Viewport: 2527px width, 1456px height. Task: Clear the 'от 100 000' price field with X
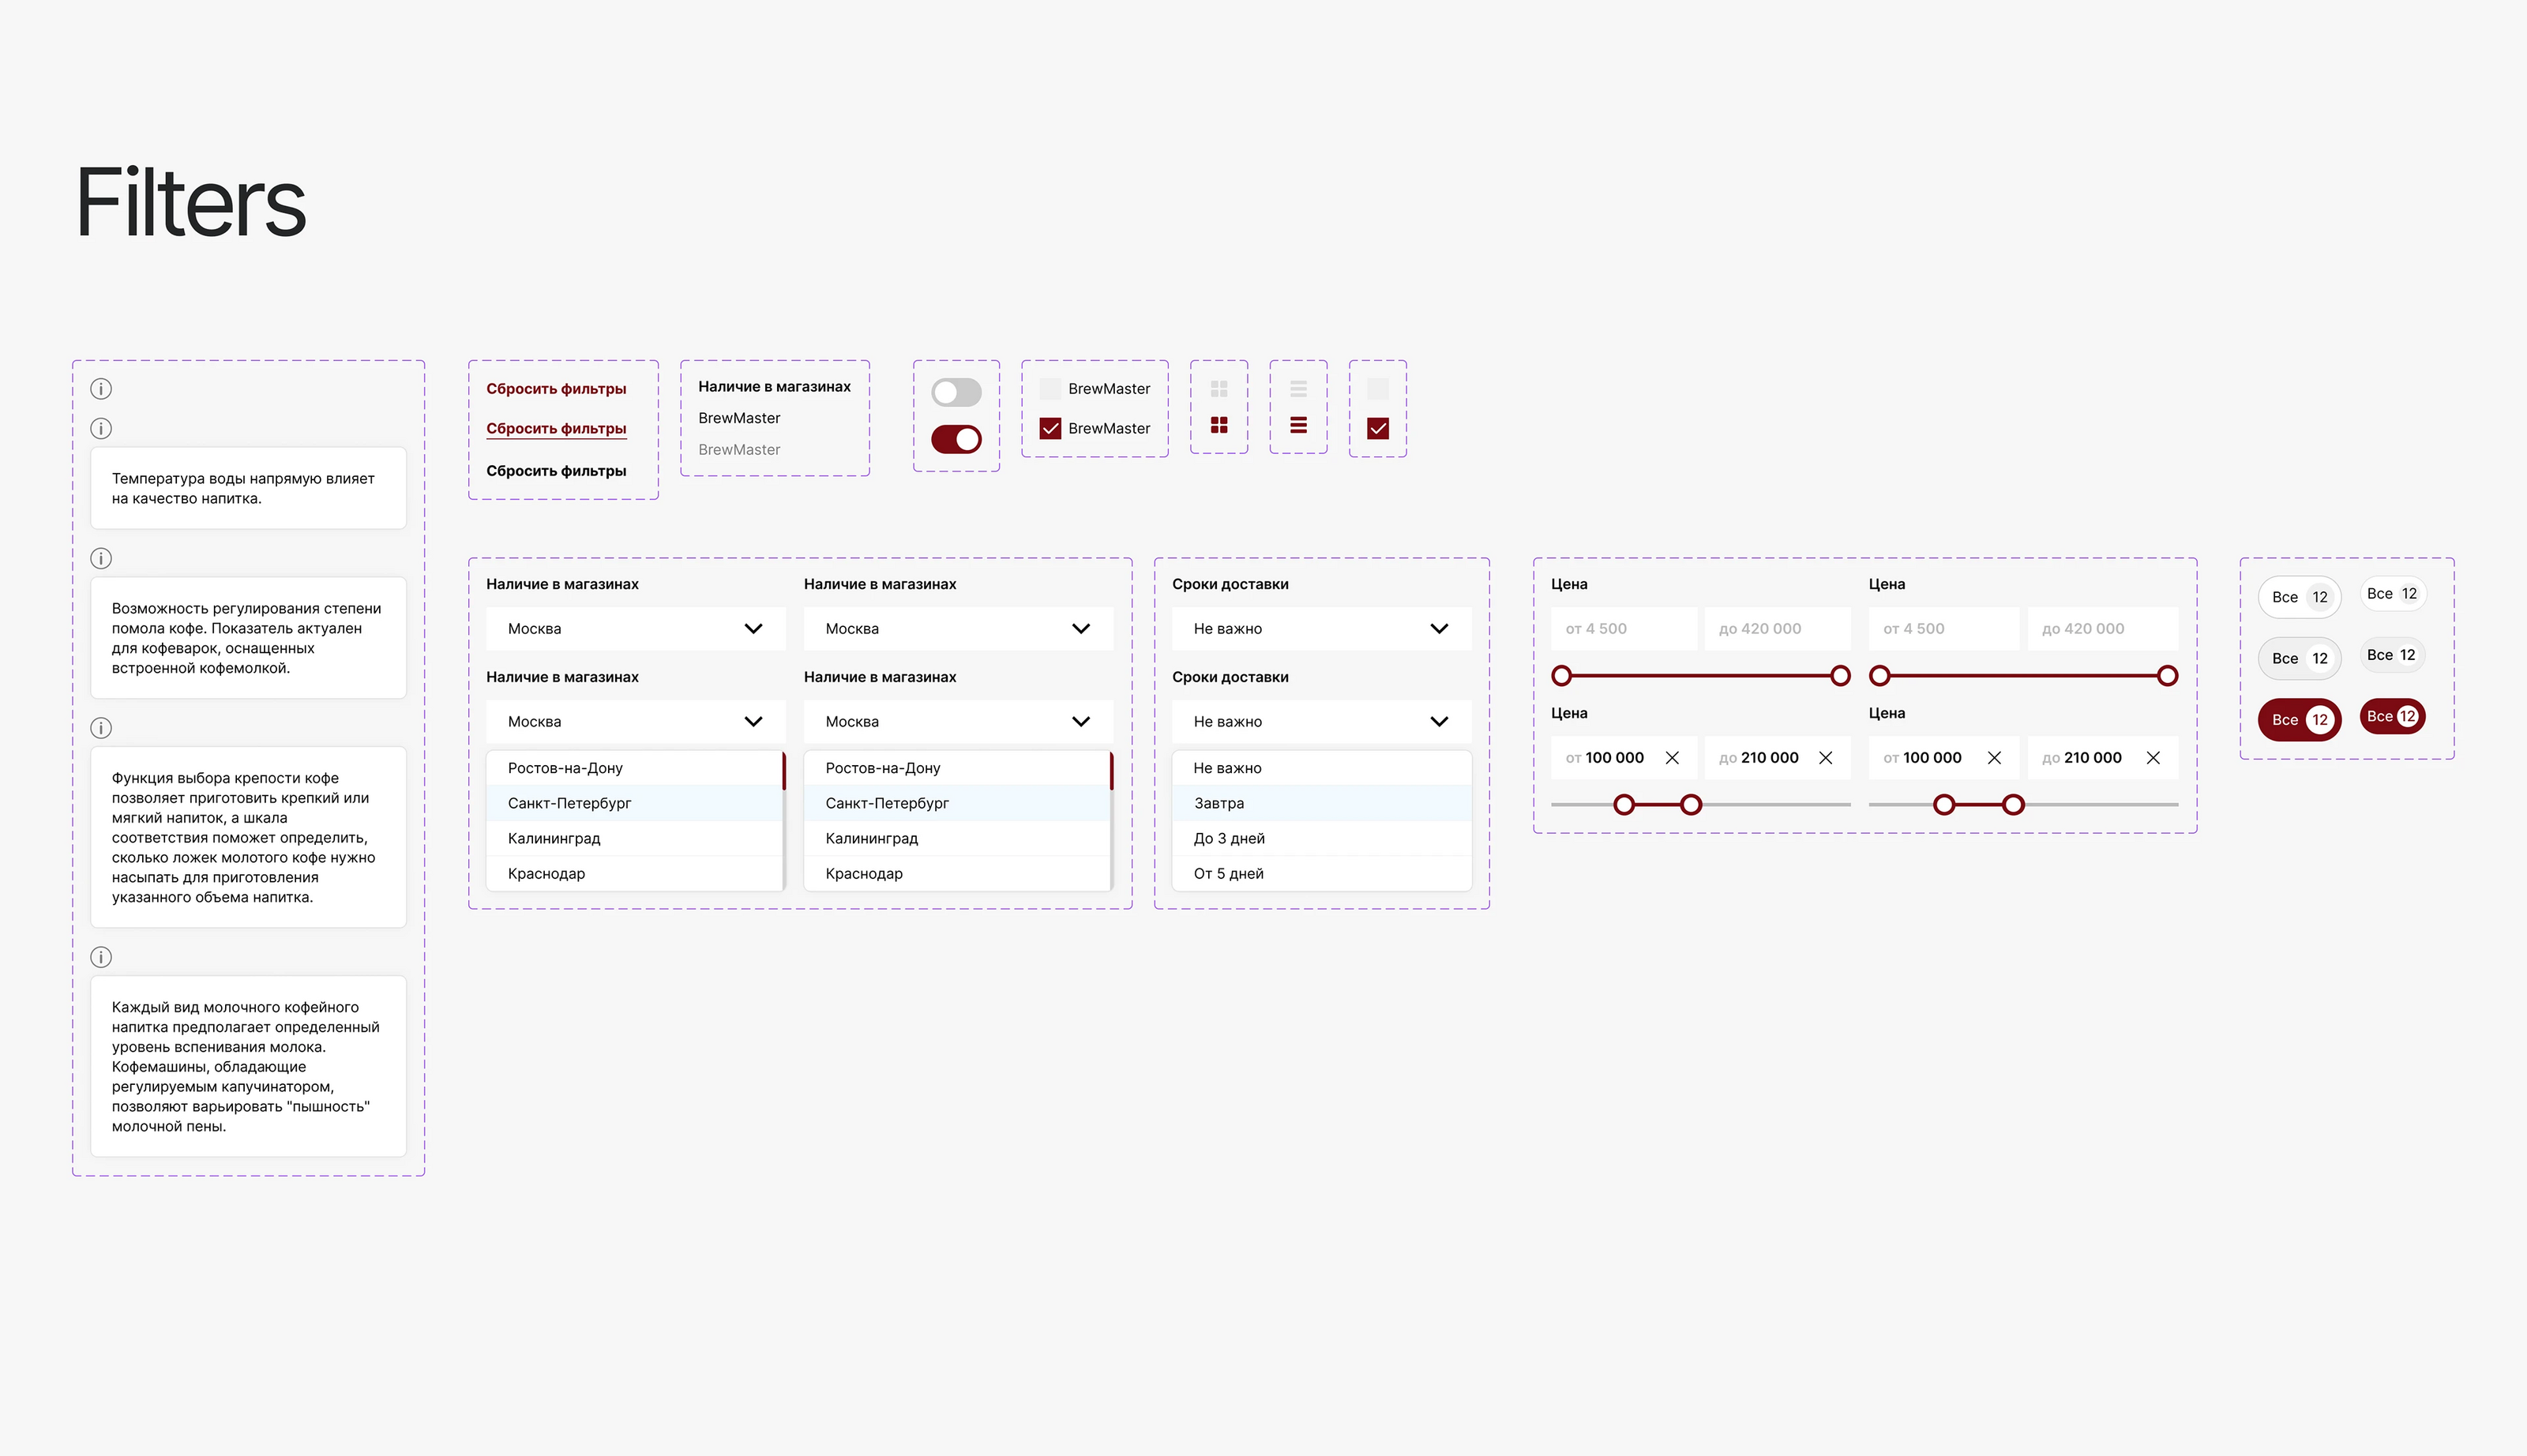coord(1671,758)
